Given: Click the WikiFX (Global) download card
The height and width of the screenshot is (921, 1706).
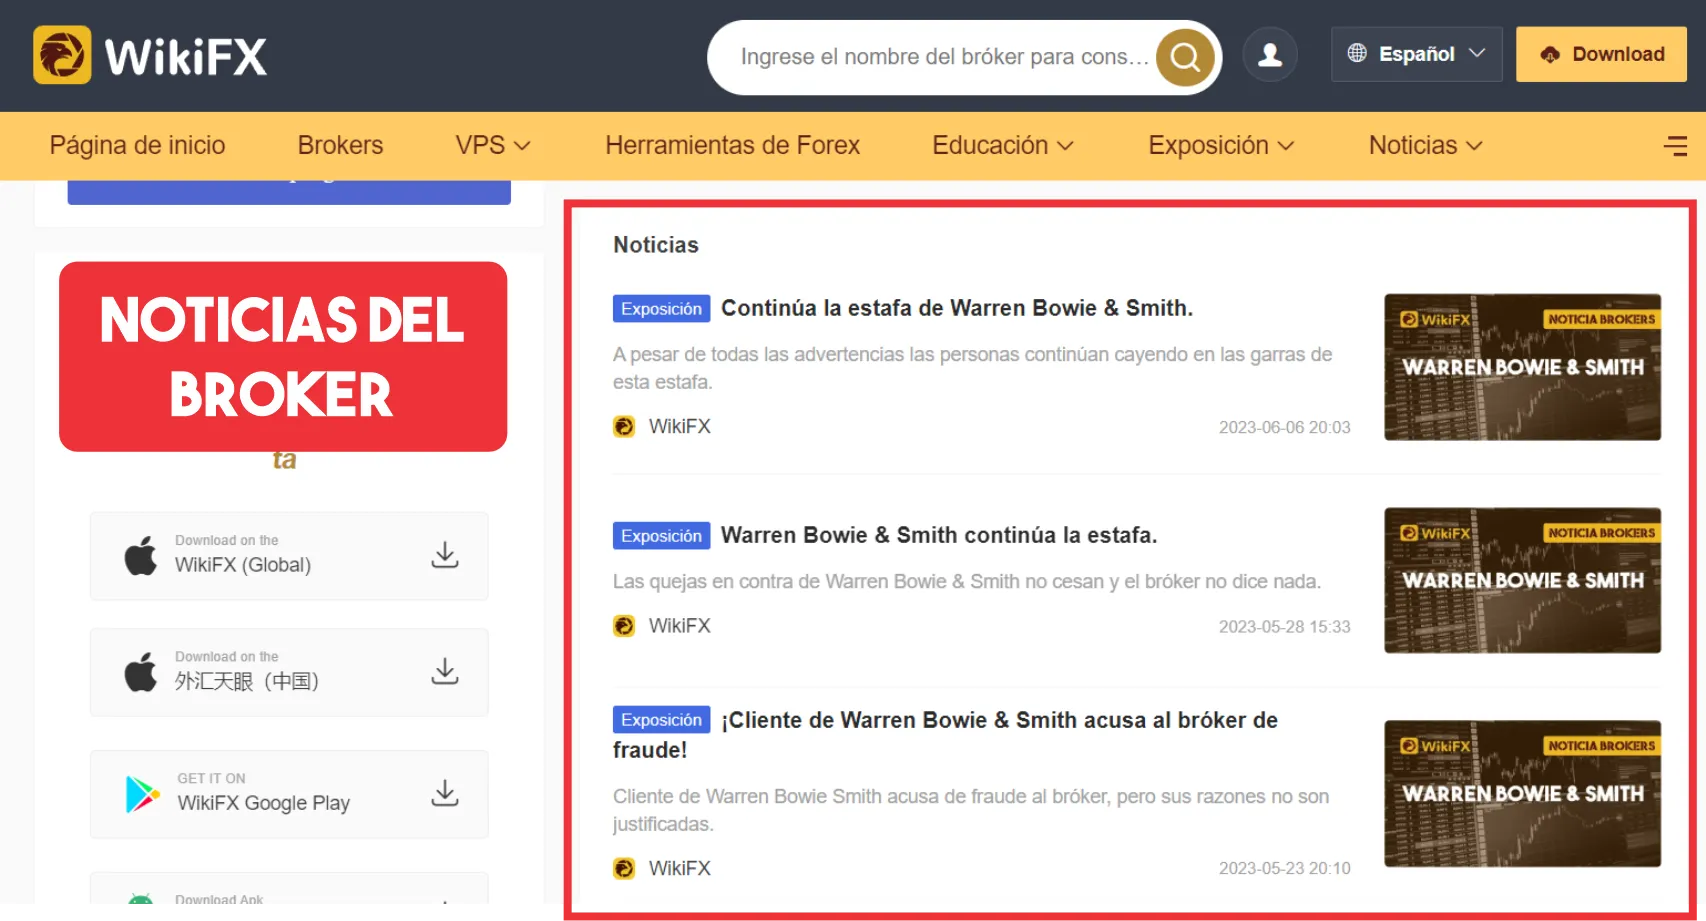Looking at the screenshot, I should [x=289, y=556].
